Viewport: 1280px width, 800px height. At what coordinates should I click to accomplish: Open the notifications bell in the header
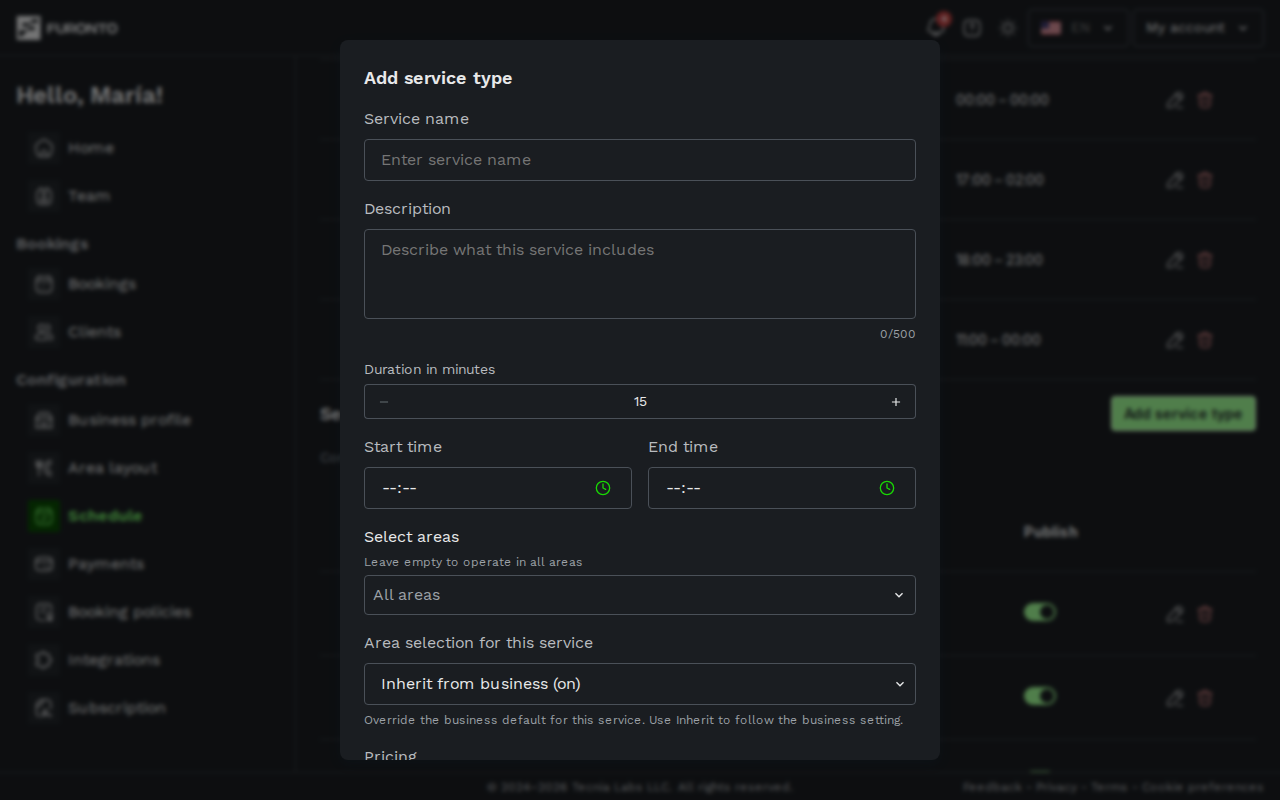point(936,28)
